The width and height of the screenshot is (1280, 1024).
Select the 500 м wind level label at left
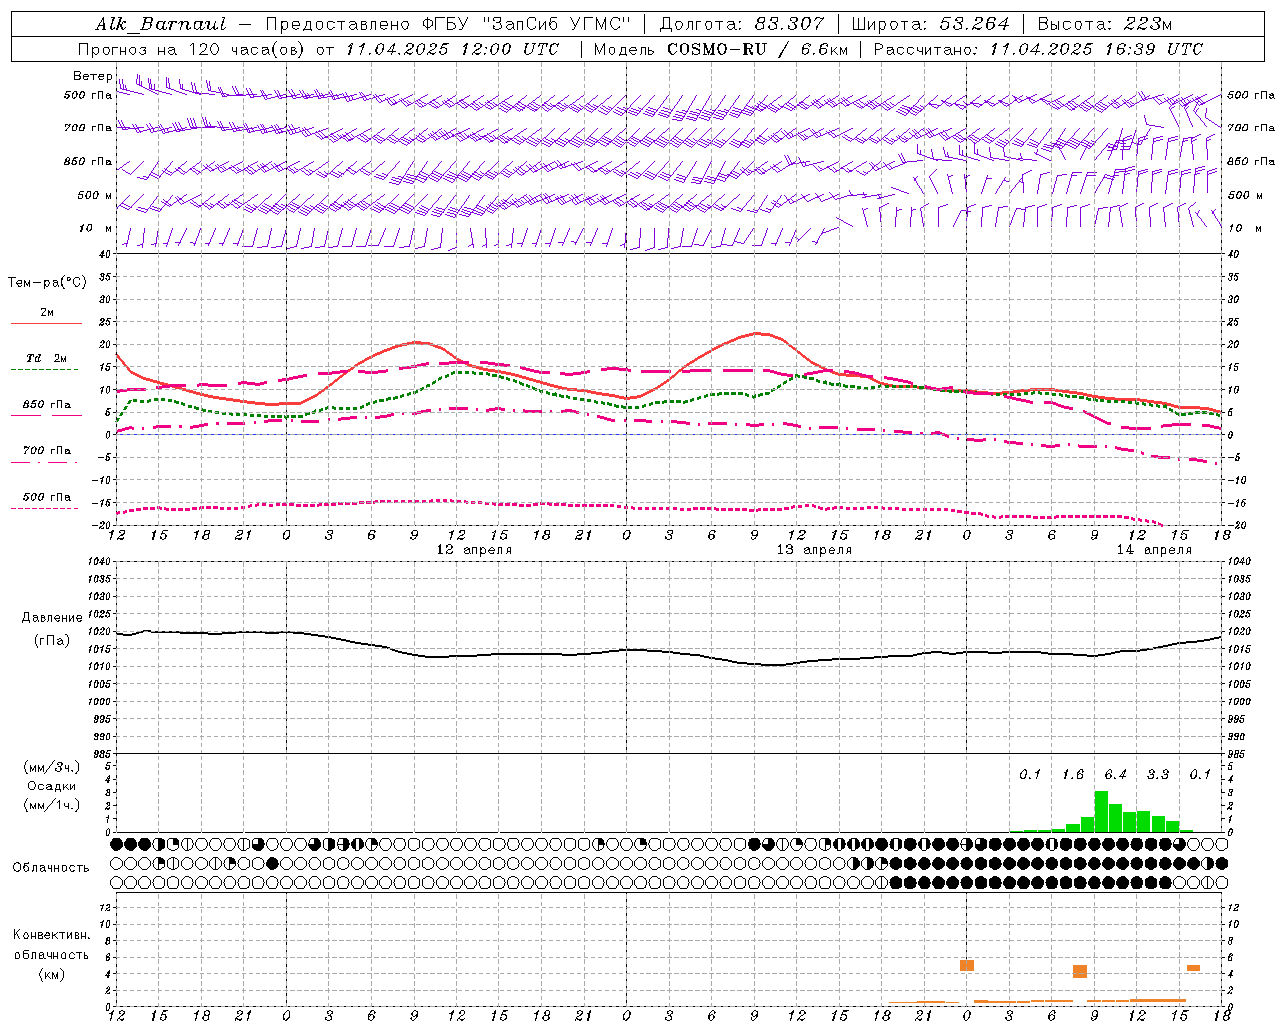click(95, 195)
